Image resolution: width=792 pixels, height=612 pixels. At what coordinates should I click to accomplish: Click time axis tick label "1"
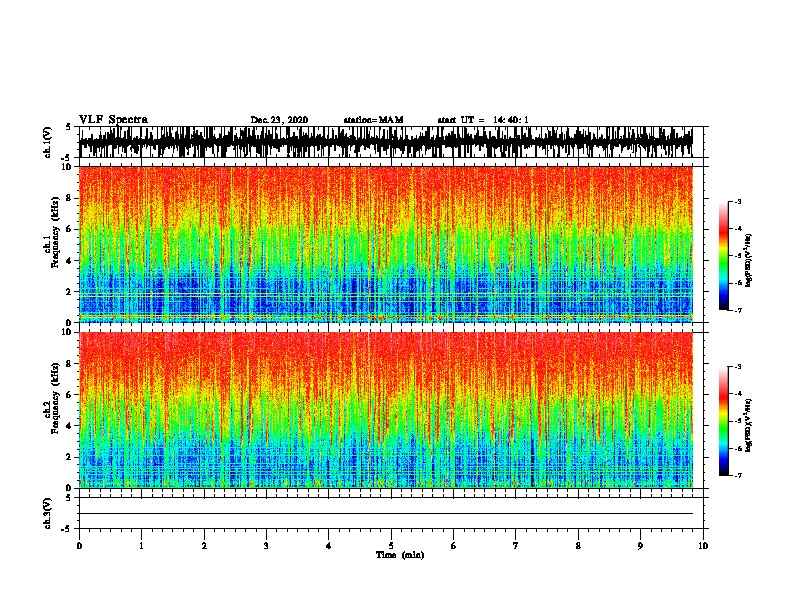(x=141, y=546)
